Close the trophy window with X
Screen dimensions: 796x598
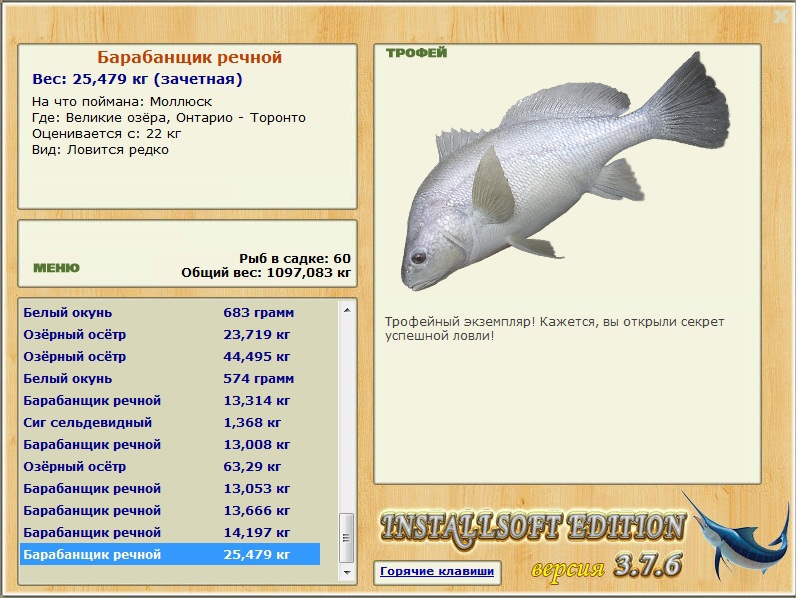(781, 17)
